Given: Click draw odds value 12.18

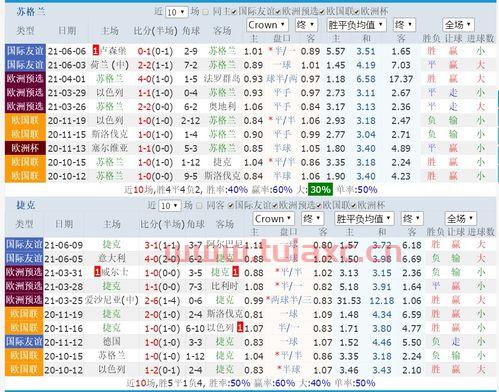Looking at the screenshot, I should (382, 300).
